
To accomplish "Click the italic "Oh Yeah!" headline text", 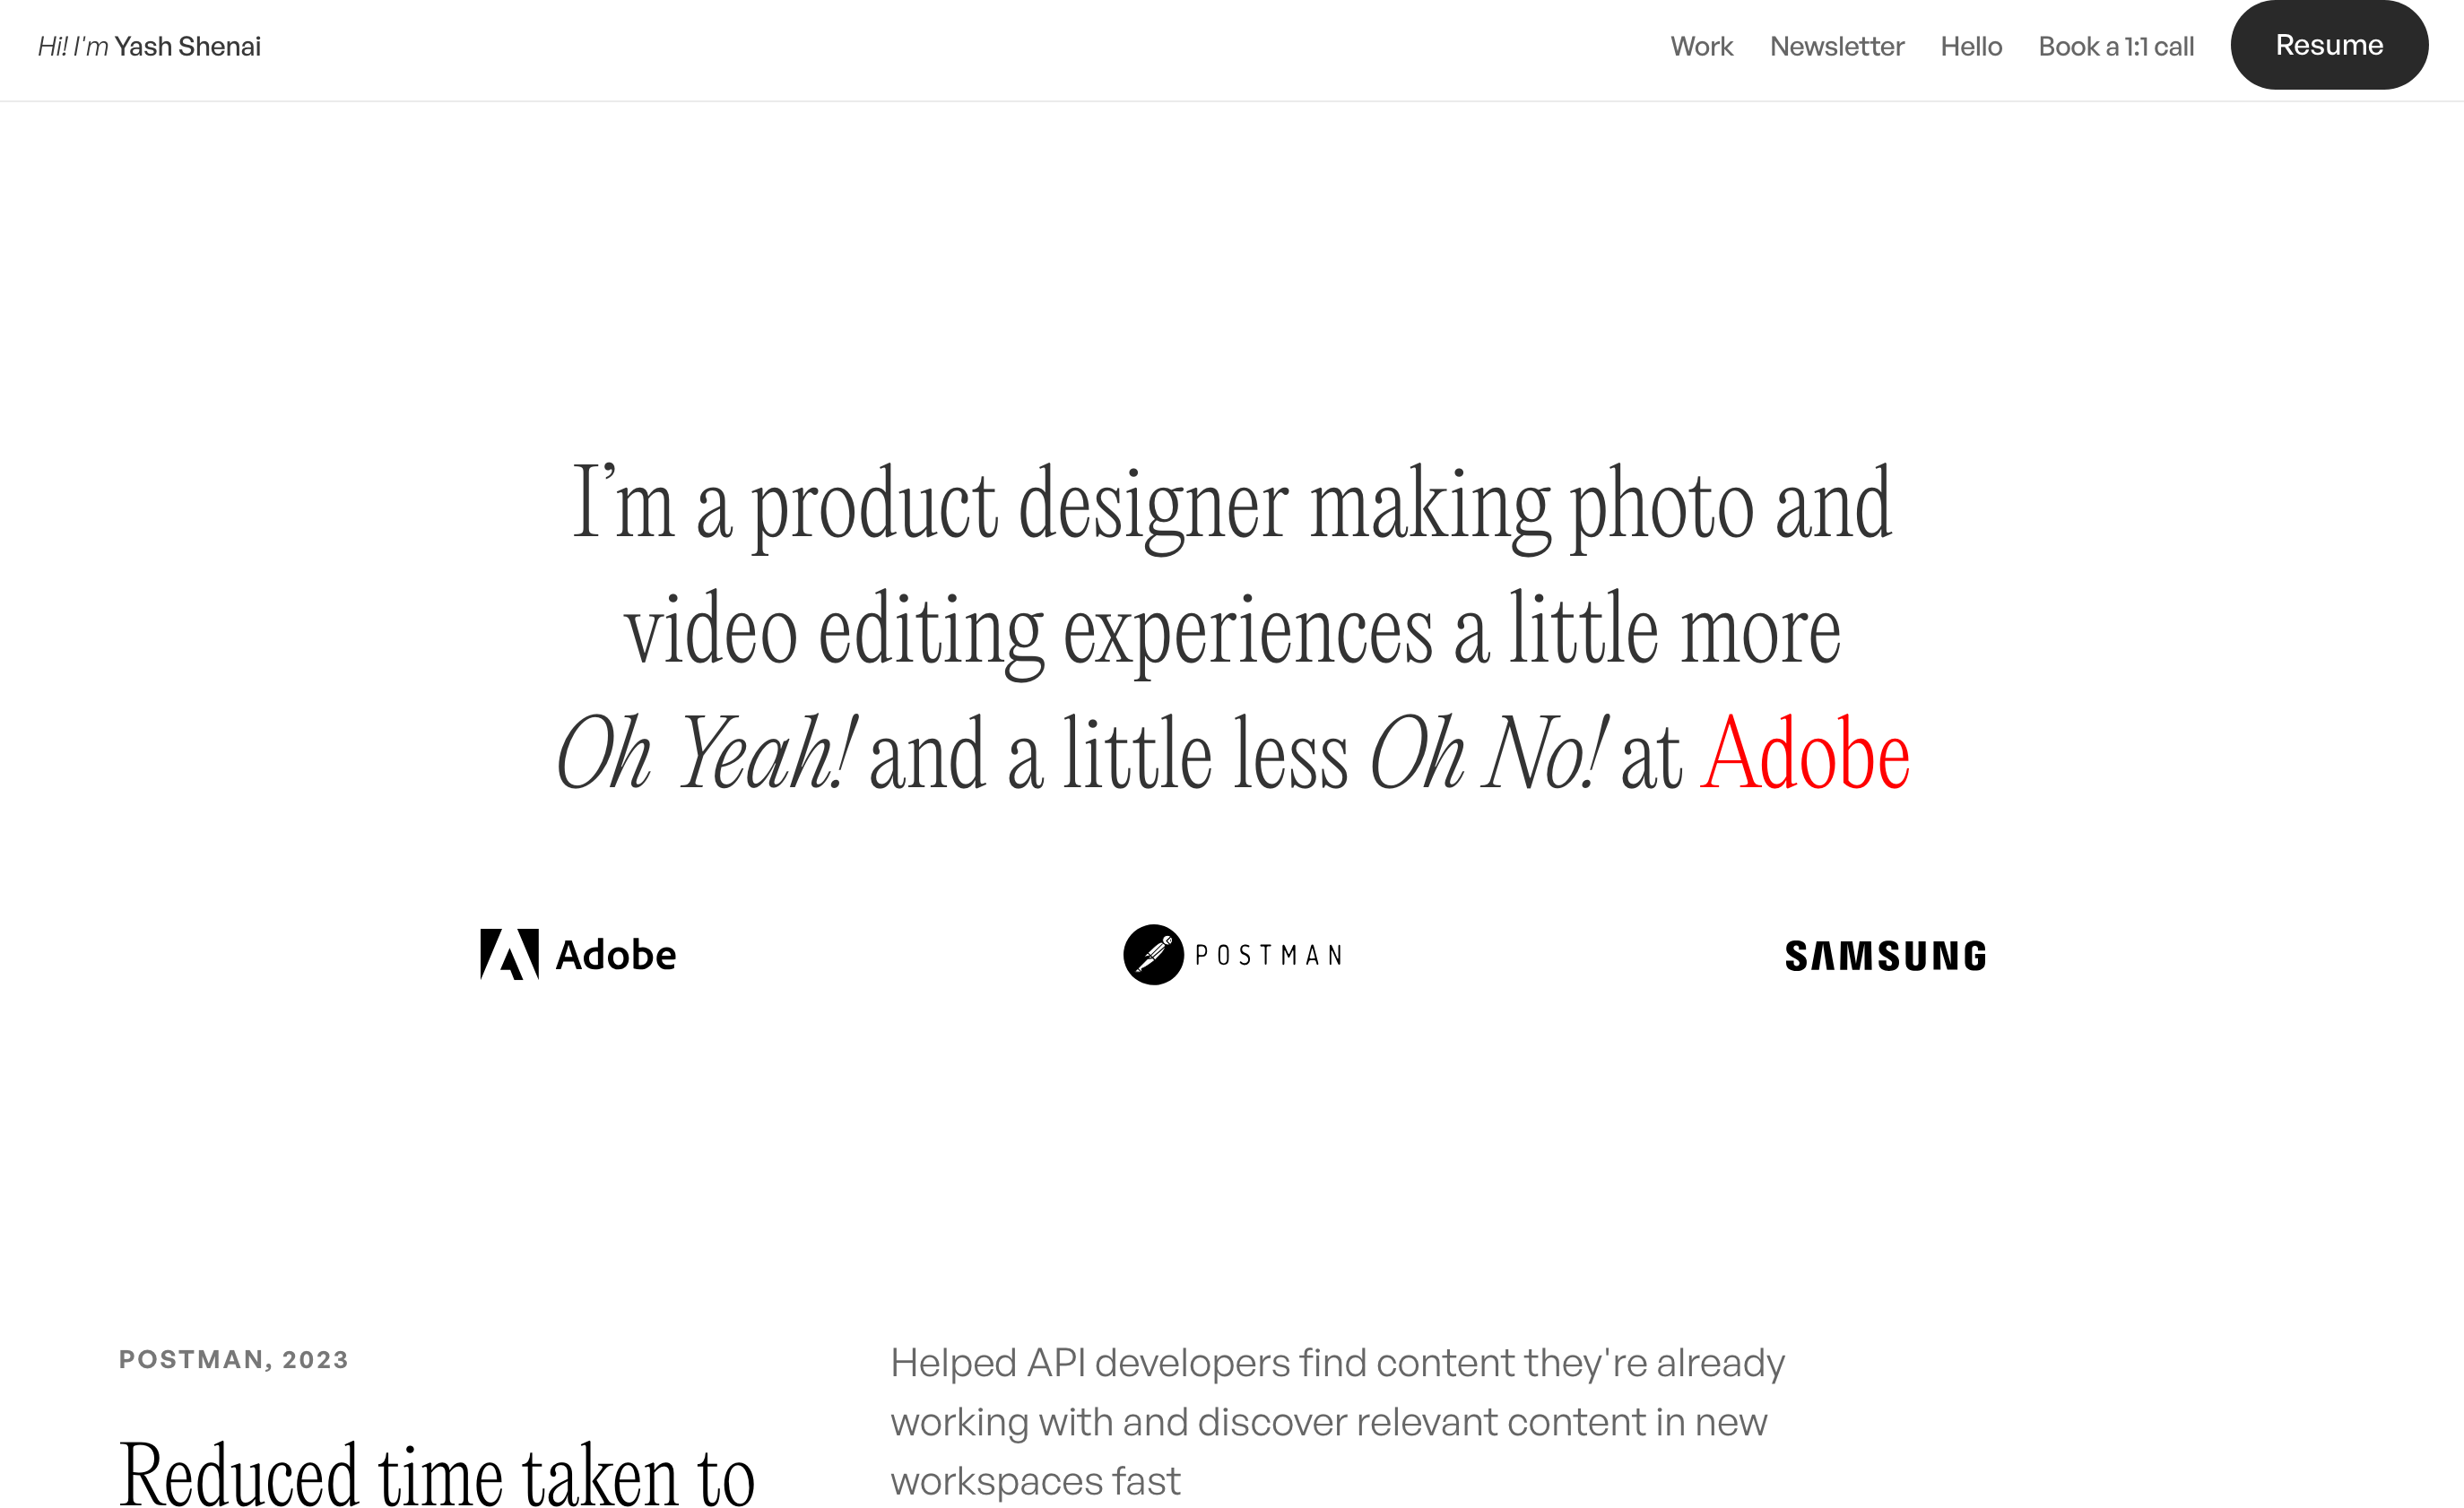I will click(x=707, y=753).
